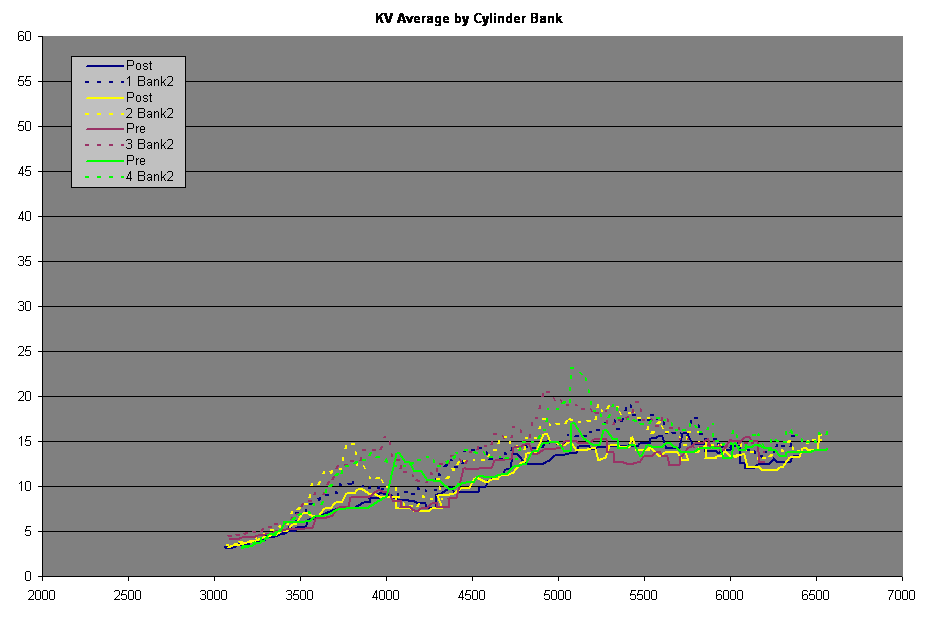This screenshot has height=624, width=938.
Task: Click the x-axis label 6000
Action: point(730,595)
